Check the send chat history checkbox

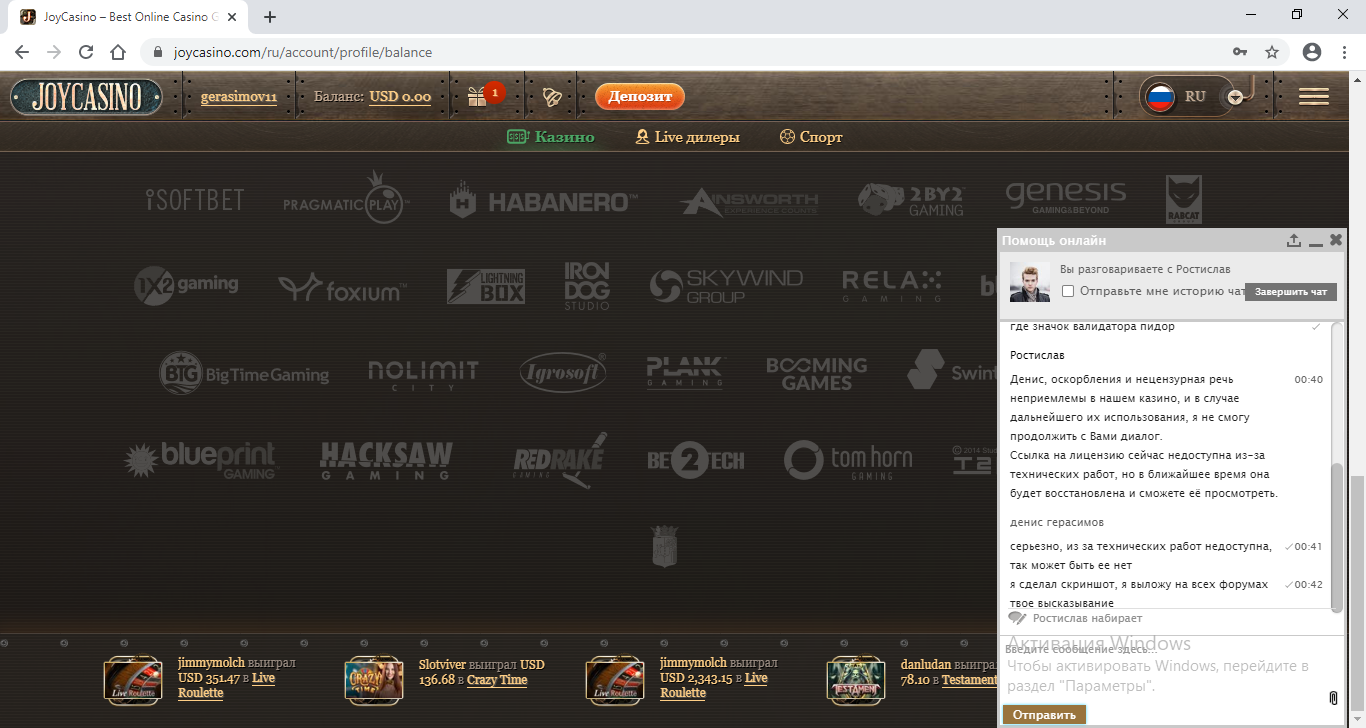coord(1068,291)
